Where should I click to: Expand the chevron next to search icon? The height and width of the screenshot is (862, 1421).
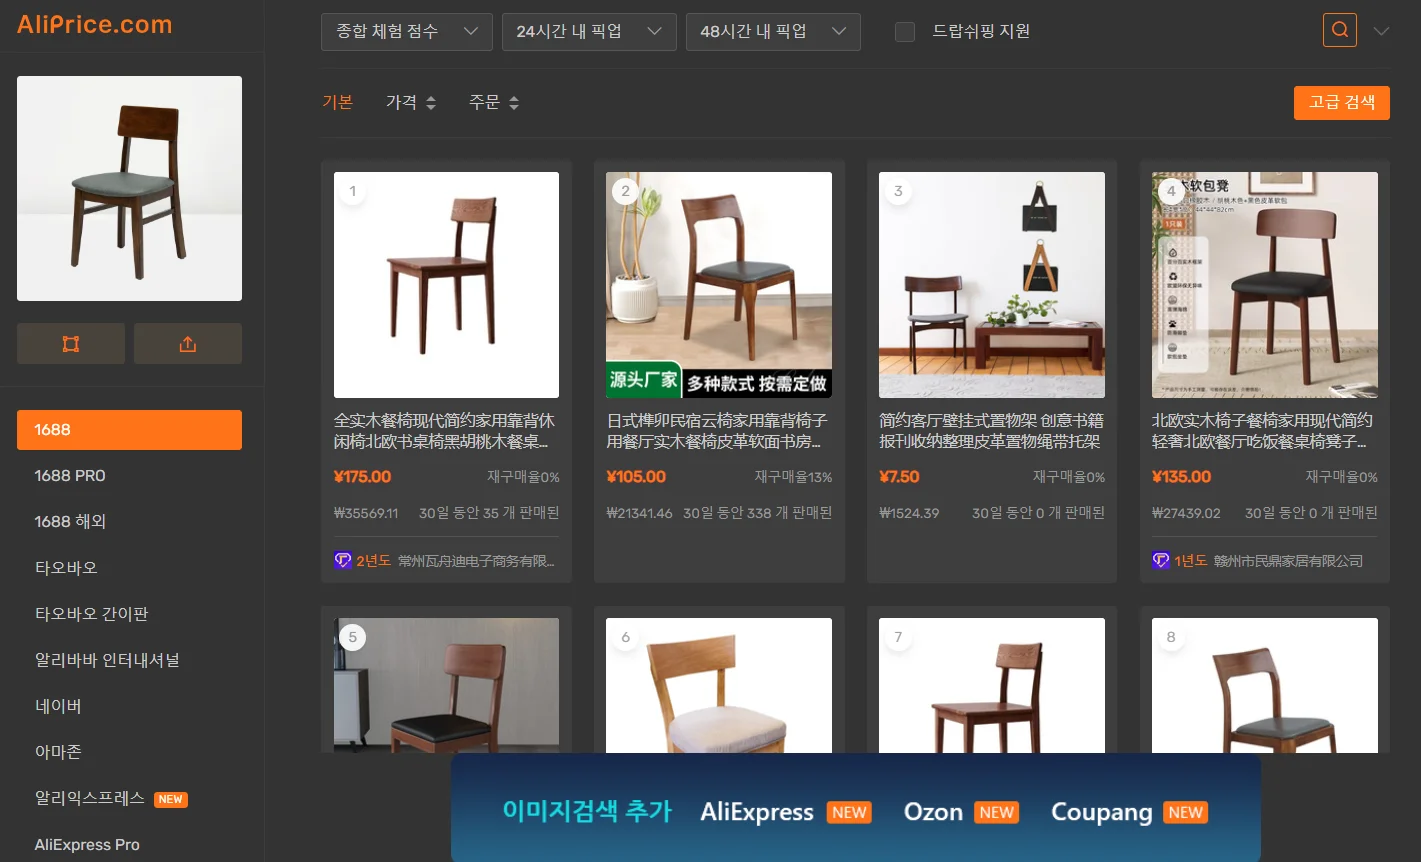(x=1381, y=31)
